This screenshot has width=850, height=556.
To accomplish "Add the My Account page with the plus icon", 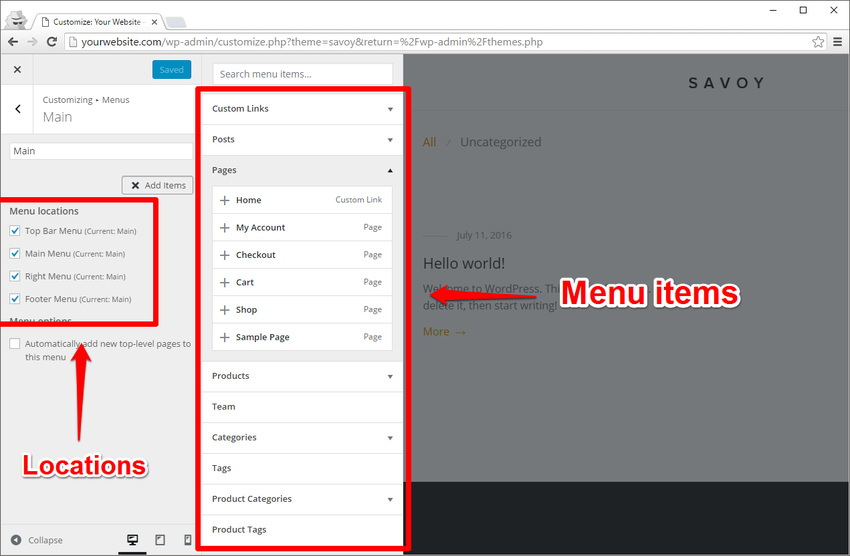I will [x=224, y=228].
